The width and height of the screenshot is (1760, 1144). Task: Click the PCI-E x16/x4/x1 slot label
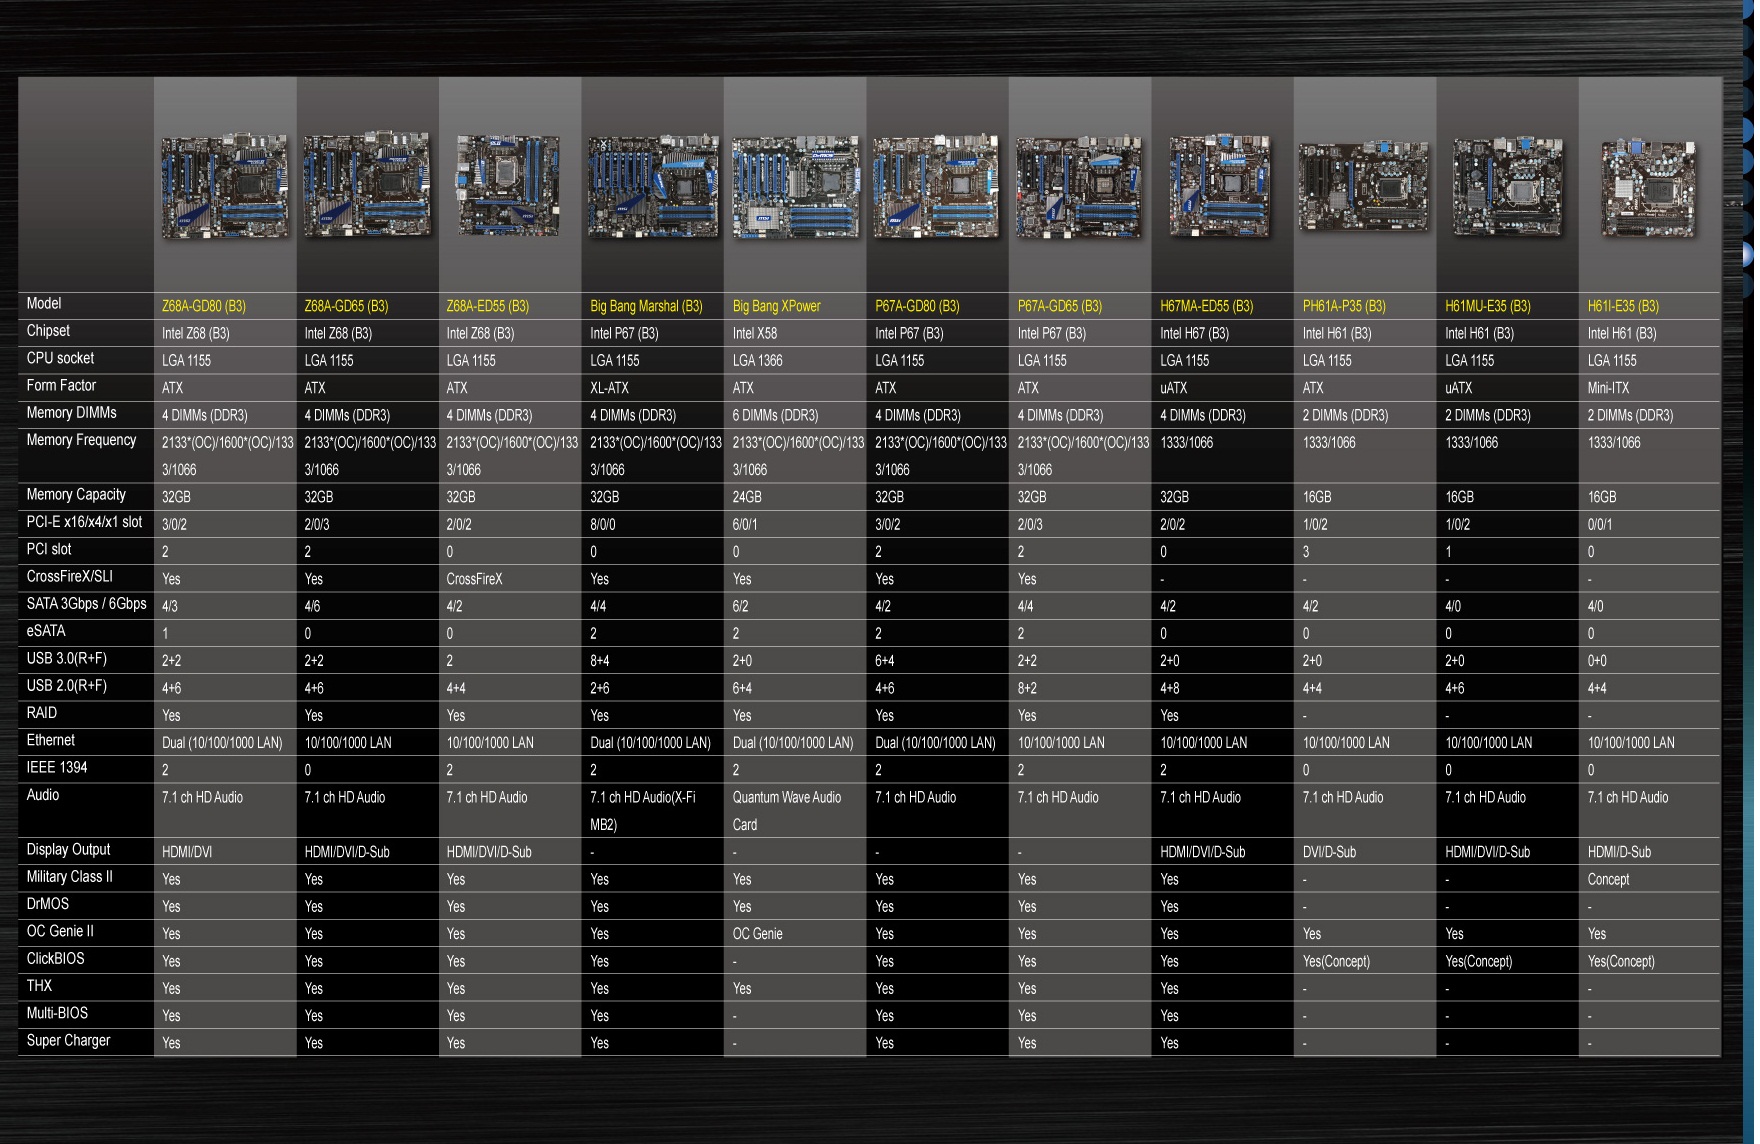84,522
